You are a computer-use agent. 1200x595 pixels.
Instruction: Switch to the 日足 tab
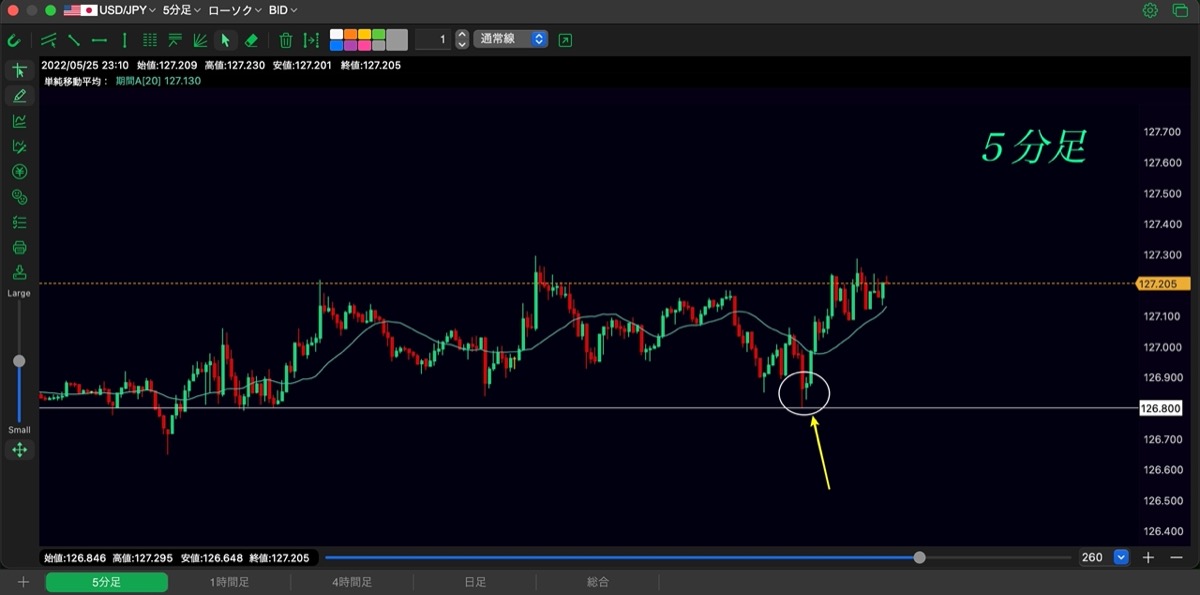pos(475,581)
